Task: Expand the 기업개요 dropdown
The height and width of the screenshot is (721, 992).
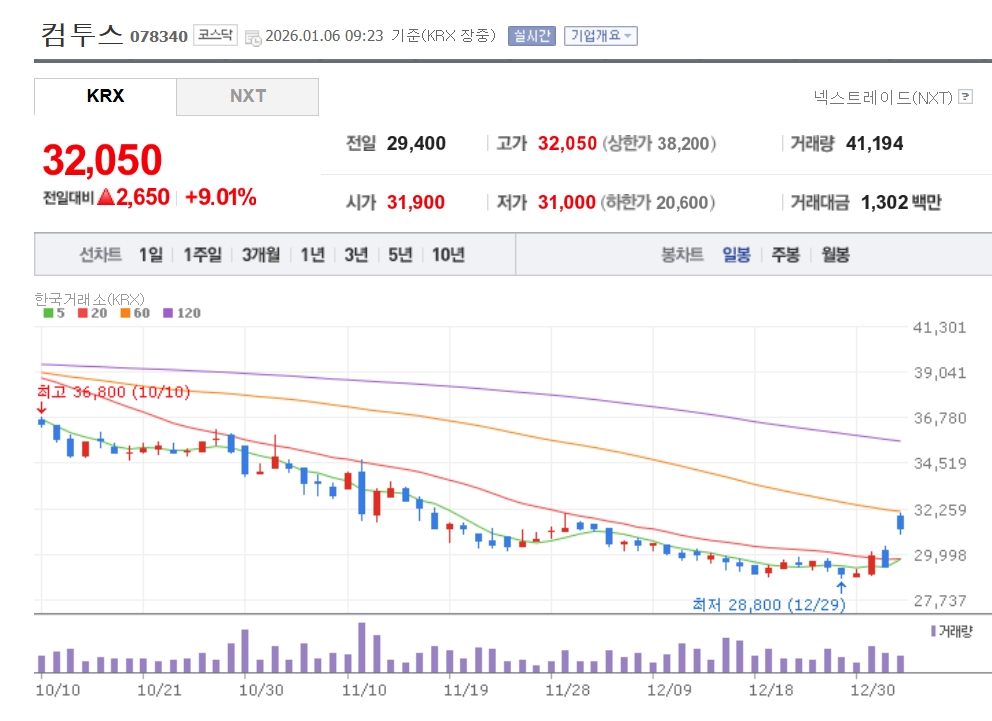Action: [x=600, y=36]
